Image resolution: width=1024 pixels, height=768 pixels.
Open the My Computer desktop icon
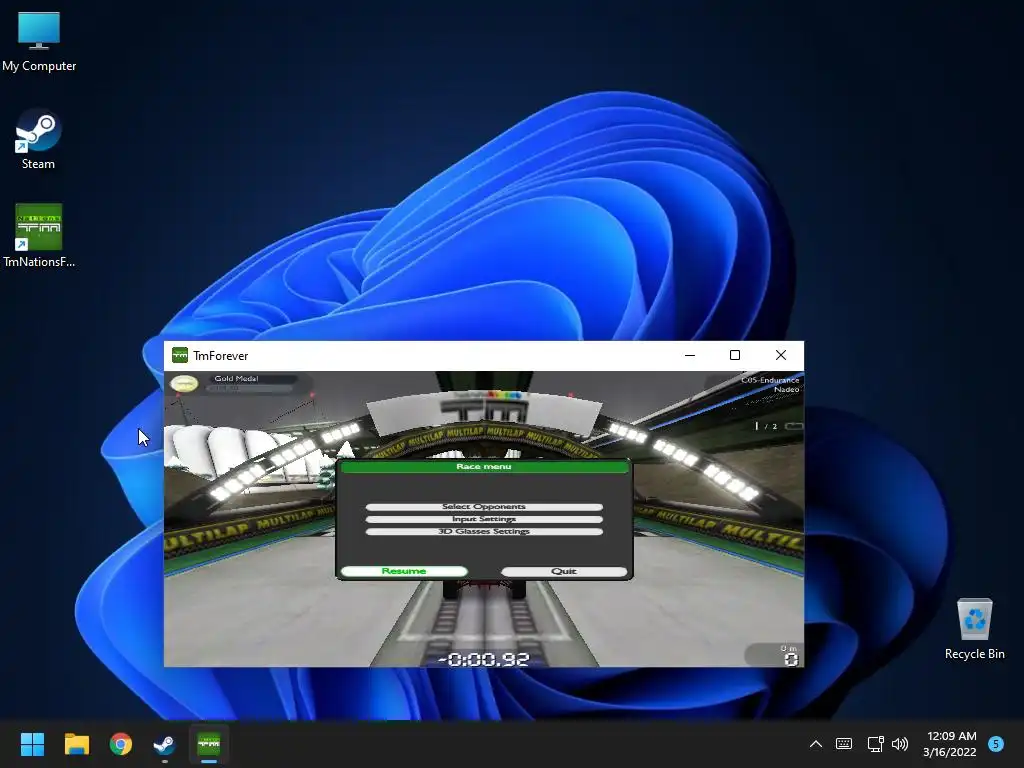tap(39, 42)
